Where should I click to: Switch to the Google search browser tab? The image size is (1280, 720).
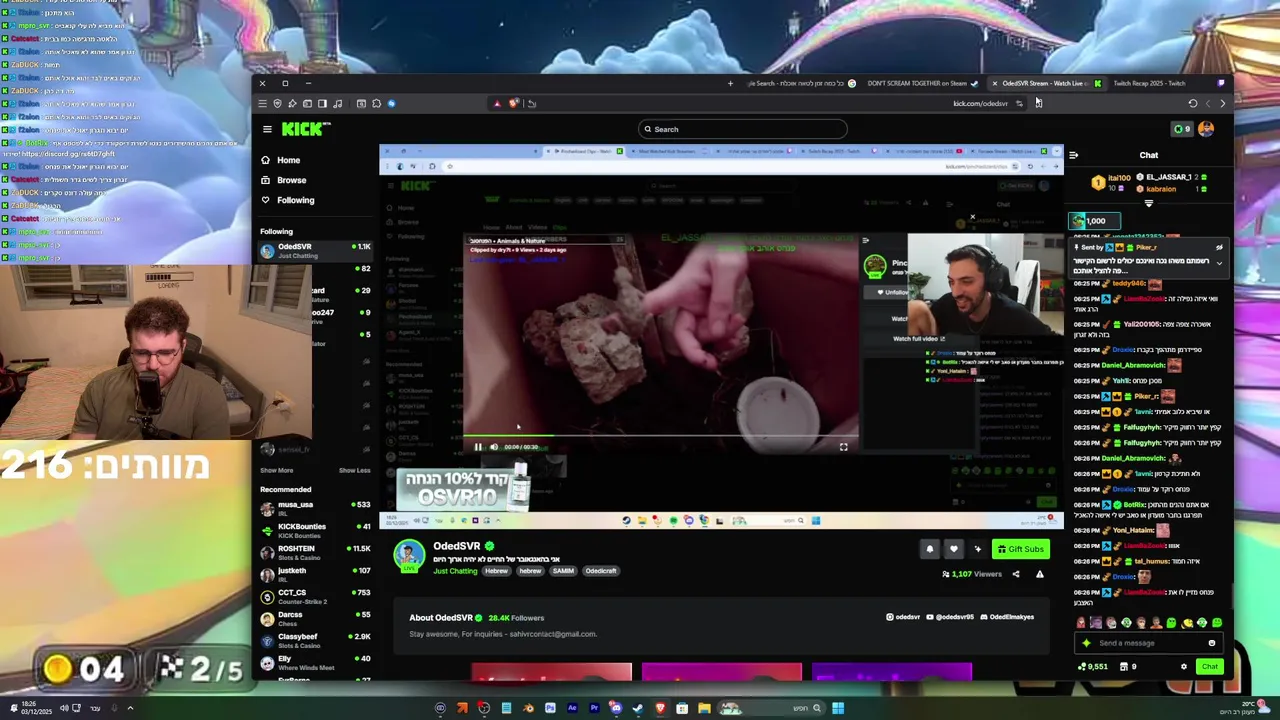pos(800,83)
